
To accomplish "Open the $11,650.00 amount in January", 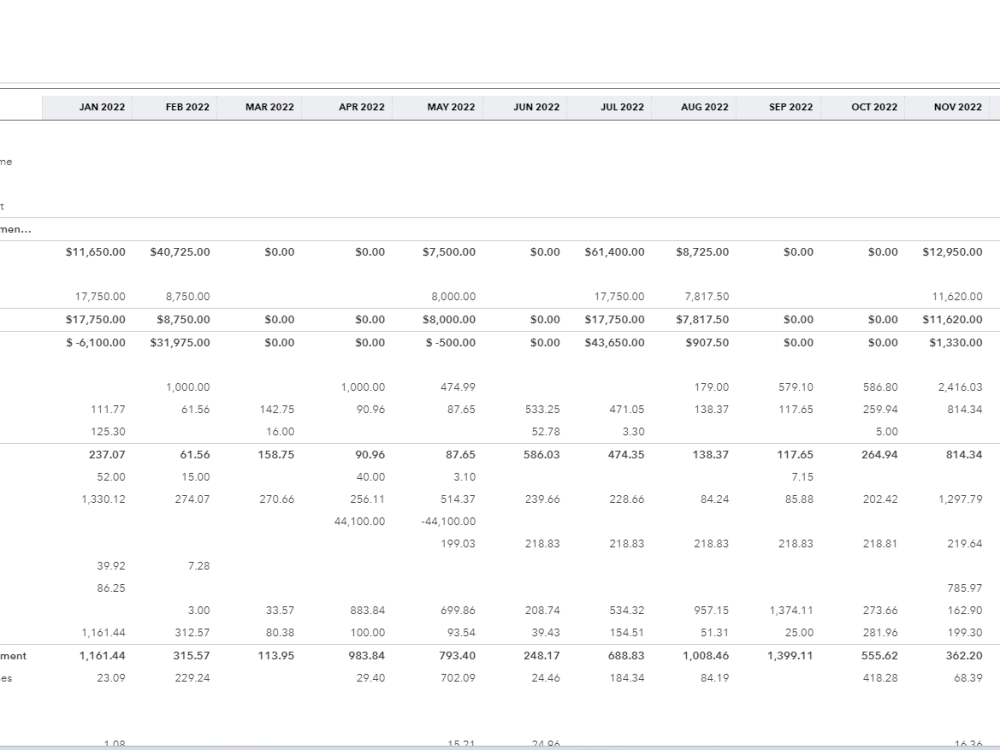I will [96, 252].
